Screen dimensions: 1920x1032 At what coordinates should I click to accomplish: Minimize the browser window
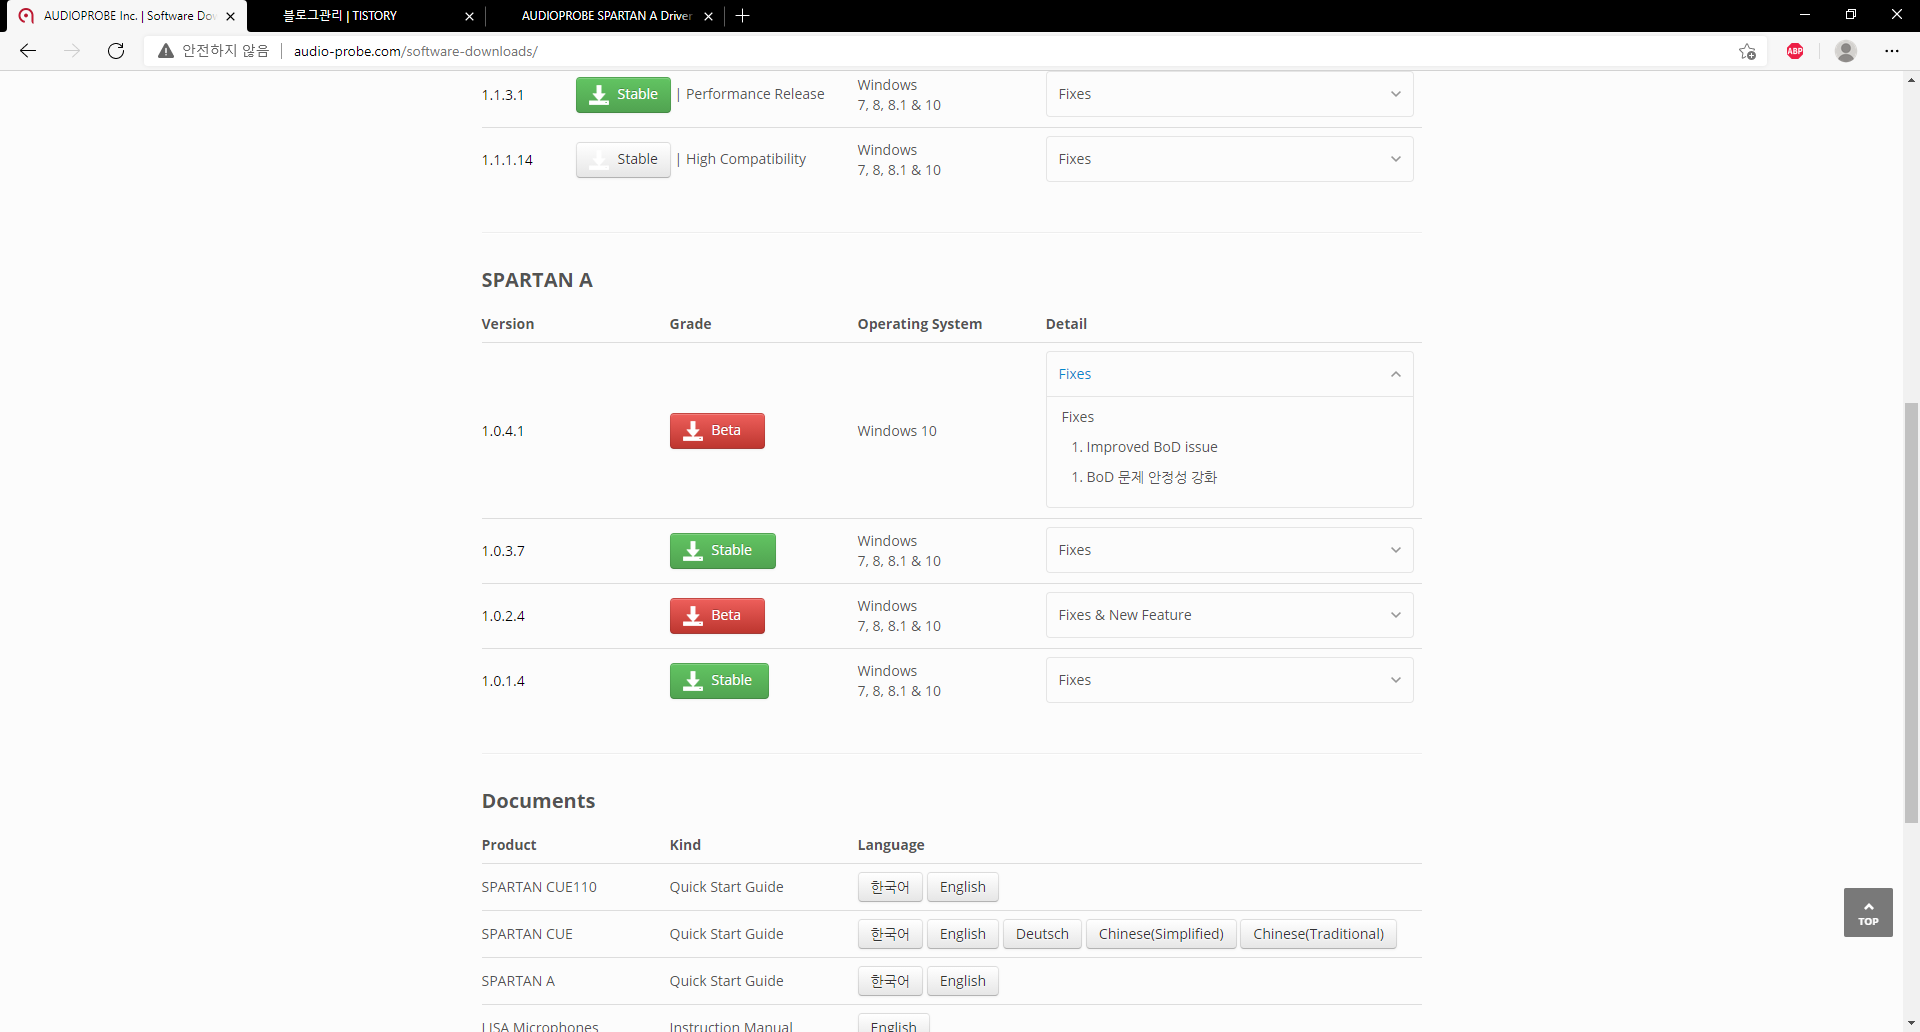1805,15
